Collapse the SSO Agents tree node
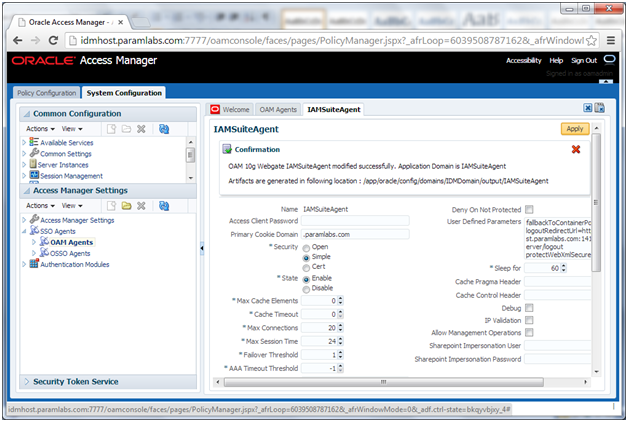Viewport: 628px width, 422px height. 24,231
